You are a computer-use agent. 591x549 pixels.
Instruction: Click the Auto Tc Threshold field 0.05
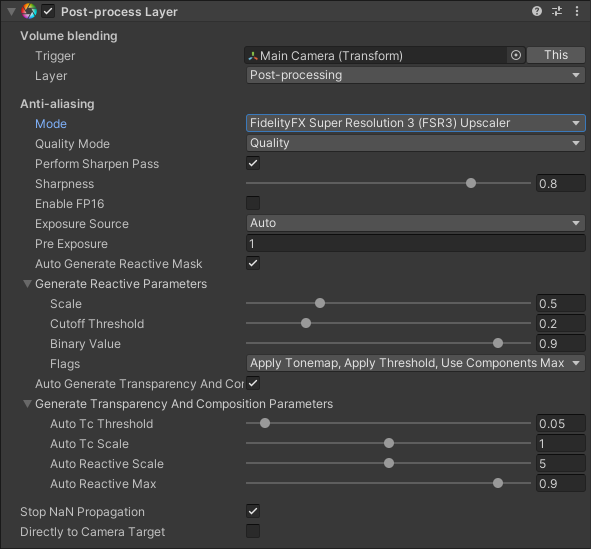560,424
